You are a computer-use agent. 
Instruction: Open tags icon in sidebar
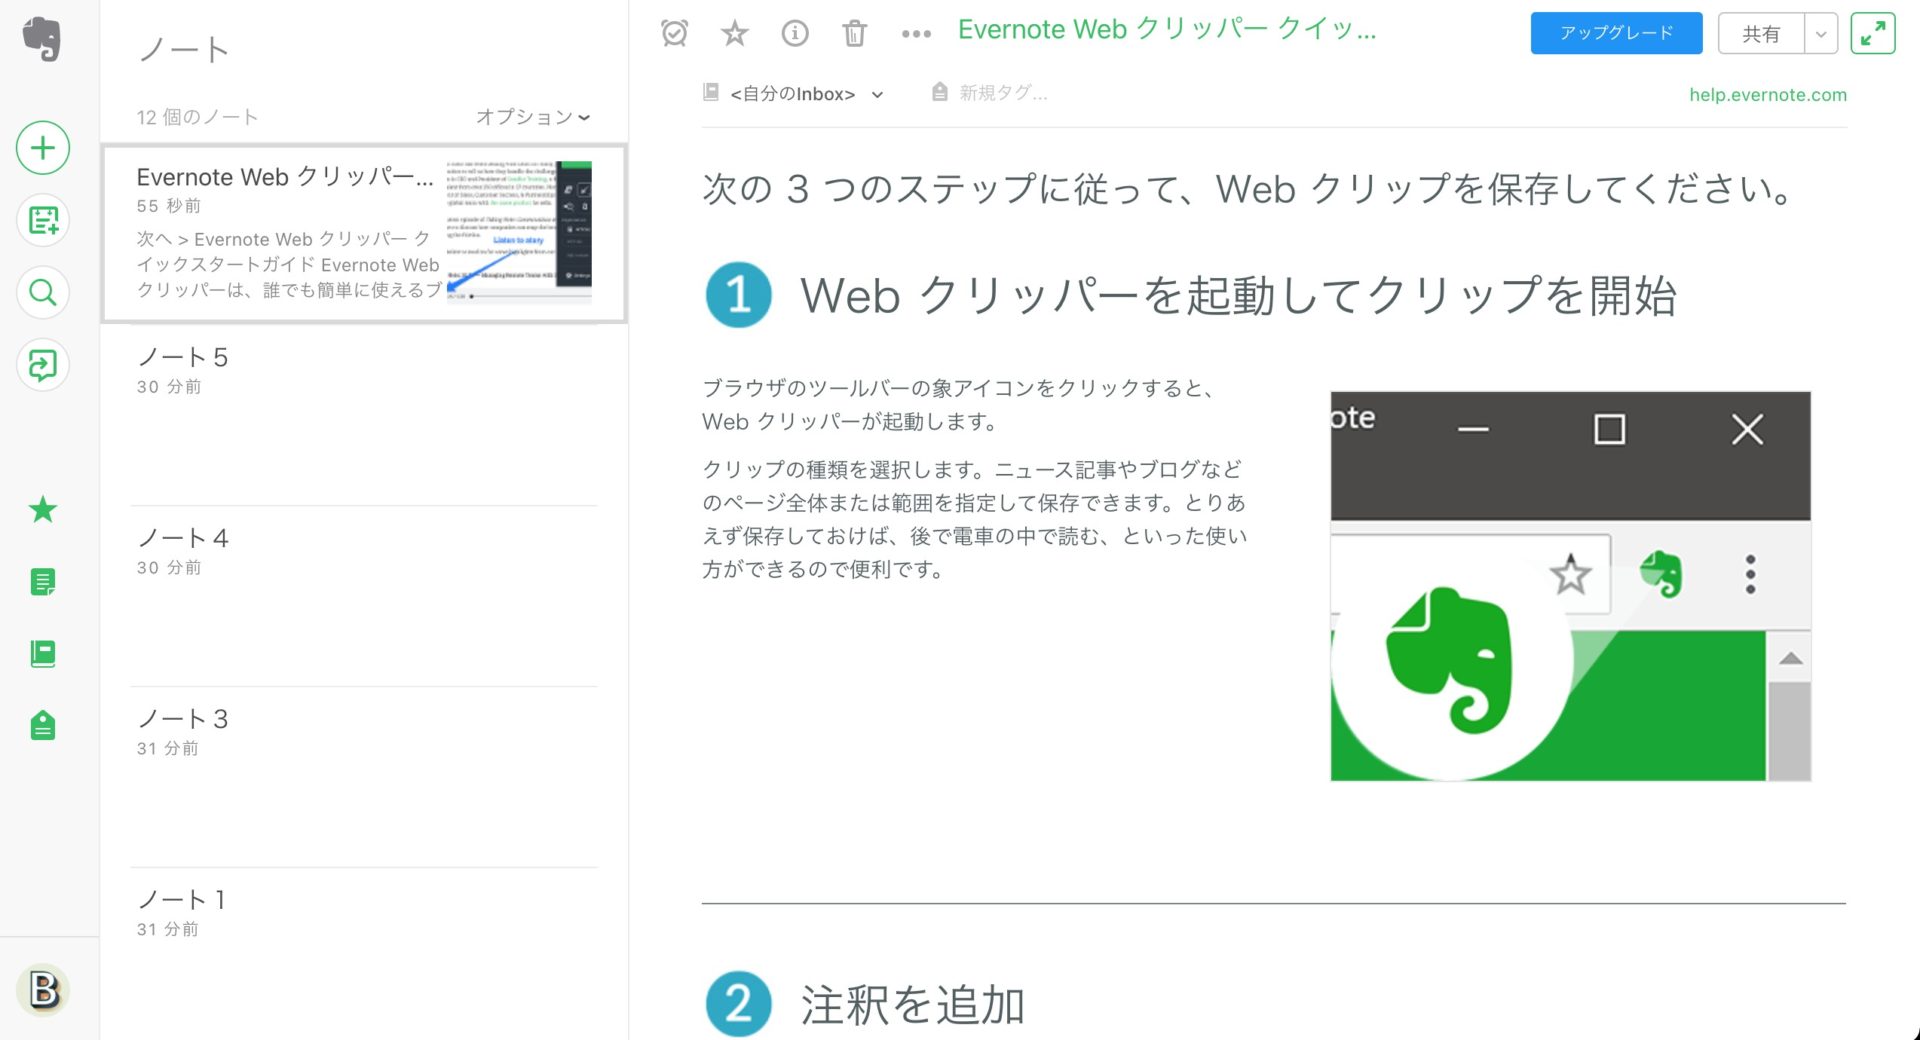click(43, 726)
